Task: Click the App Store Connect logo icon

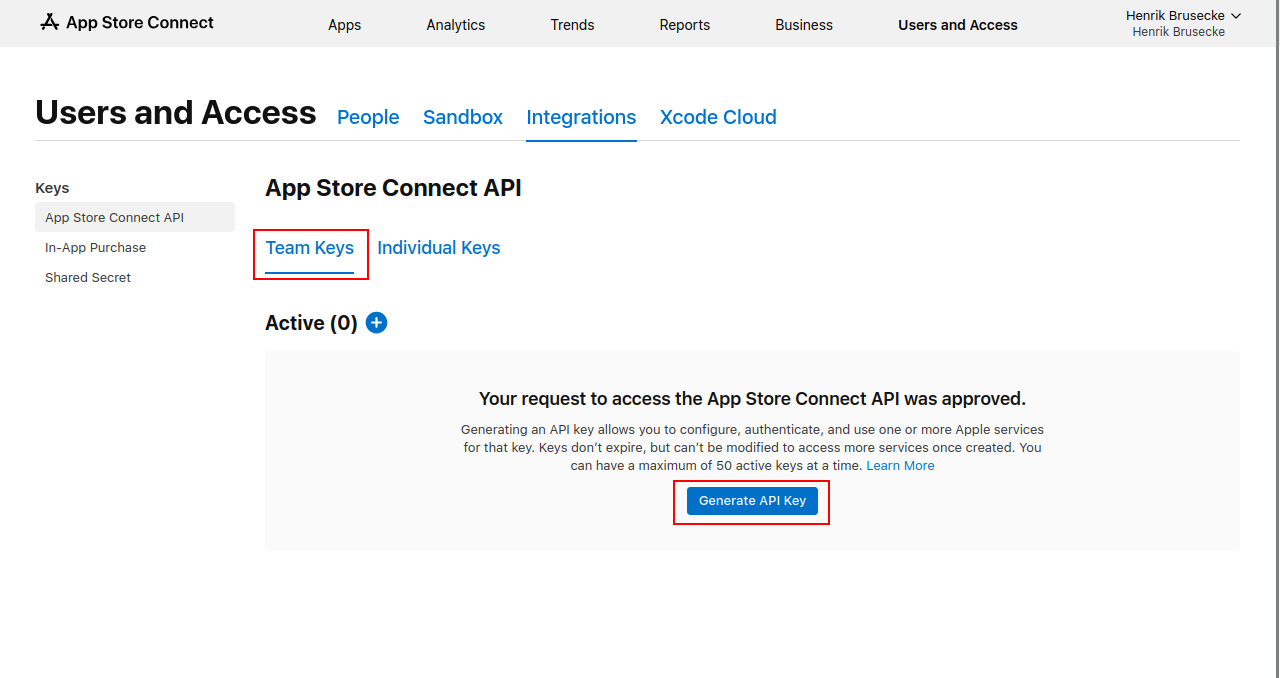Action: coord(50,22)
